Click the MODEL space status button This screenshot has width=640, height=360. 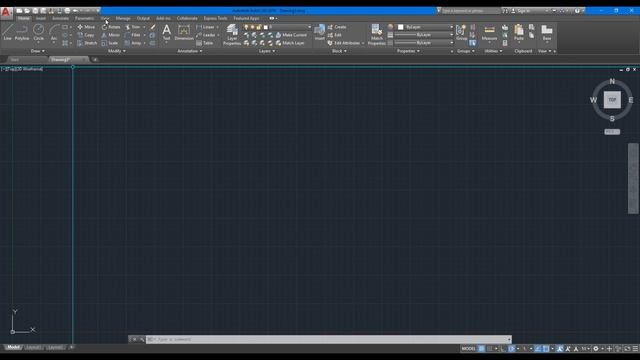[x=469, y=349]
